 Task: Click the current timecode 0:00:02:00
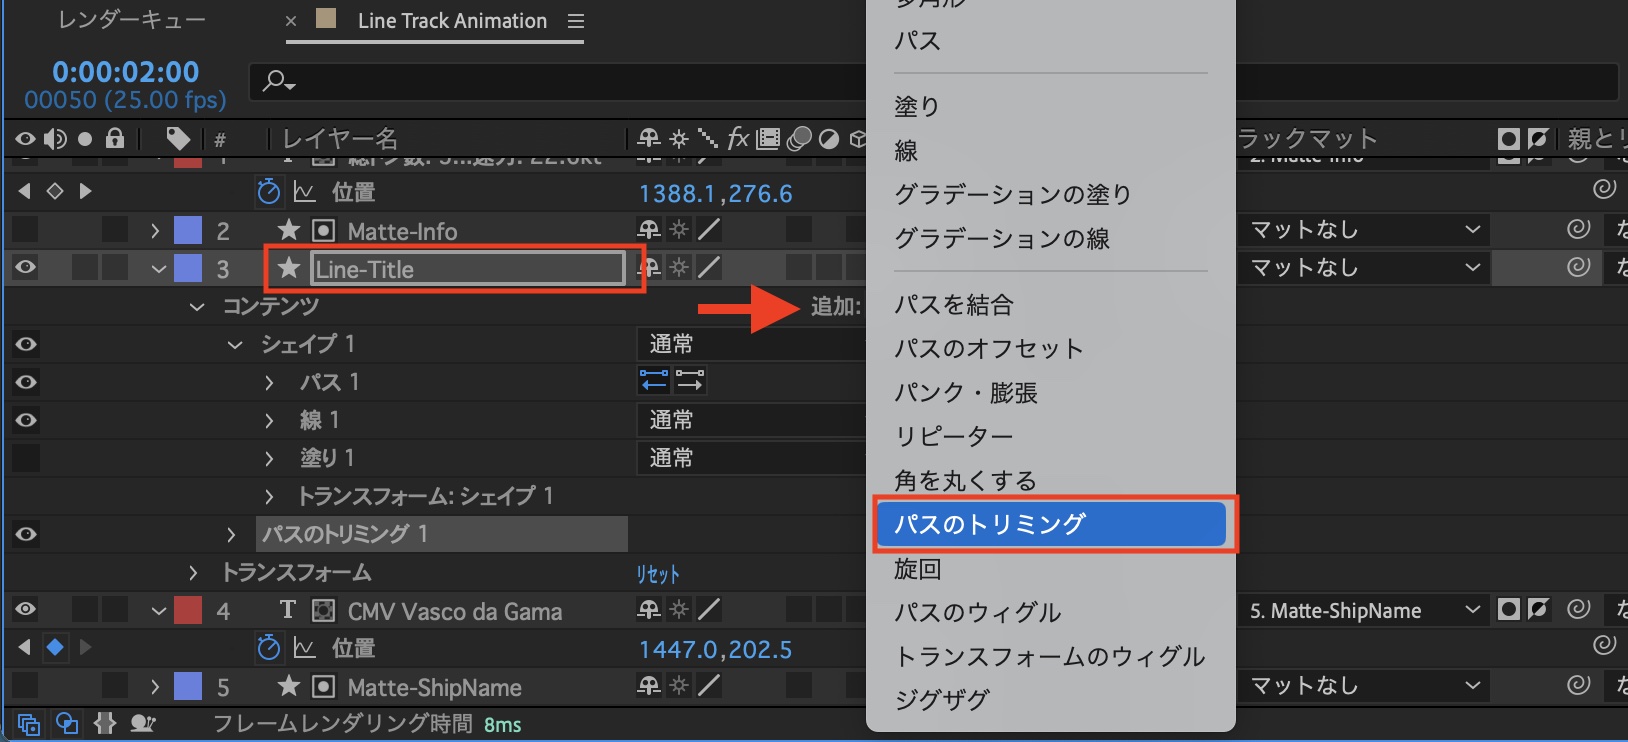(x=126, y=72)
